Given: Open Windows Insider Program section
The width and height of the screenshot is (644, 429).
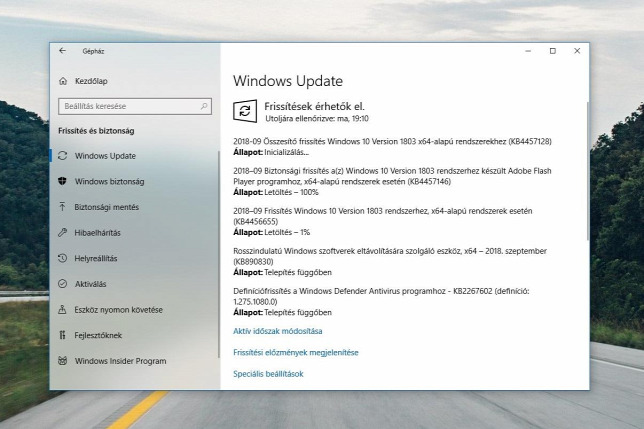Looking at the screenshot, I should coord(120,361).
